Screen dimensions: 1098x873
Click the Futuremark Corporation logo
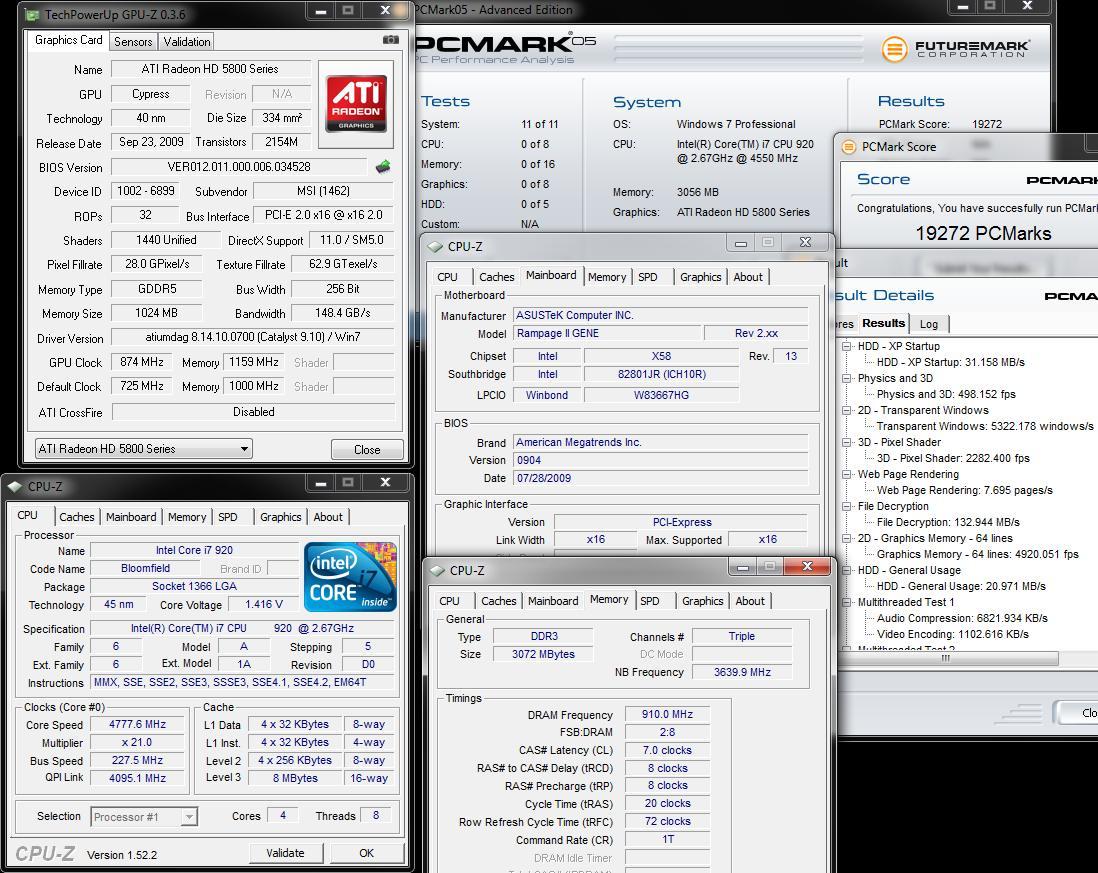955,49
